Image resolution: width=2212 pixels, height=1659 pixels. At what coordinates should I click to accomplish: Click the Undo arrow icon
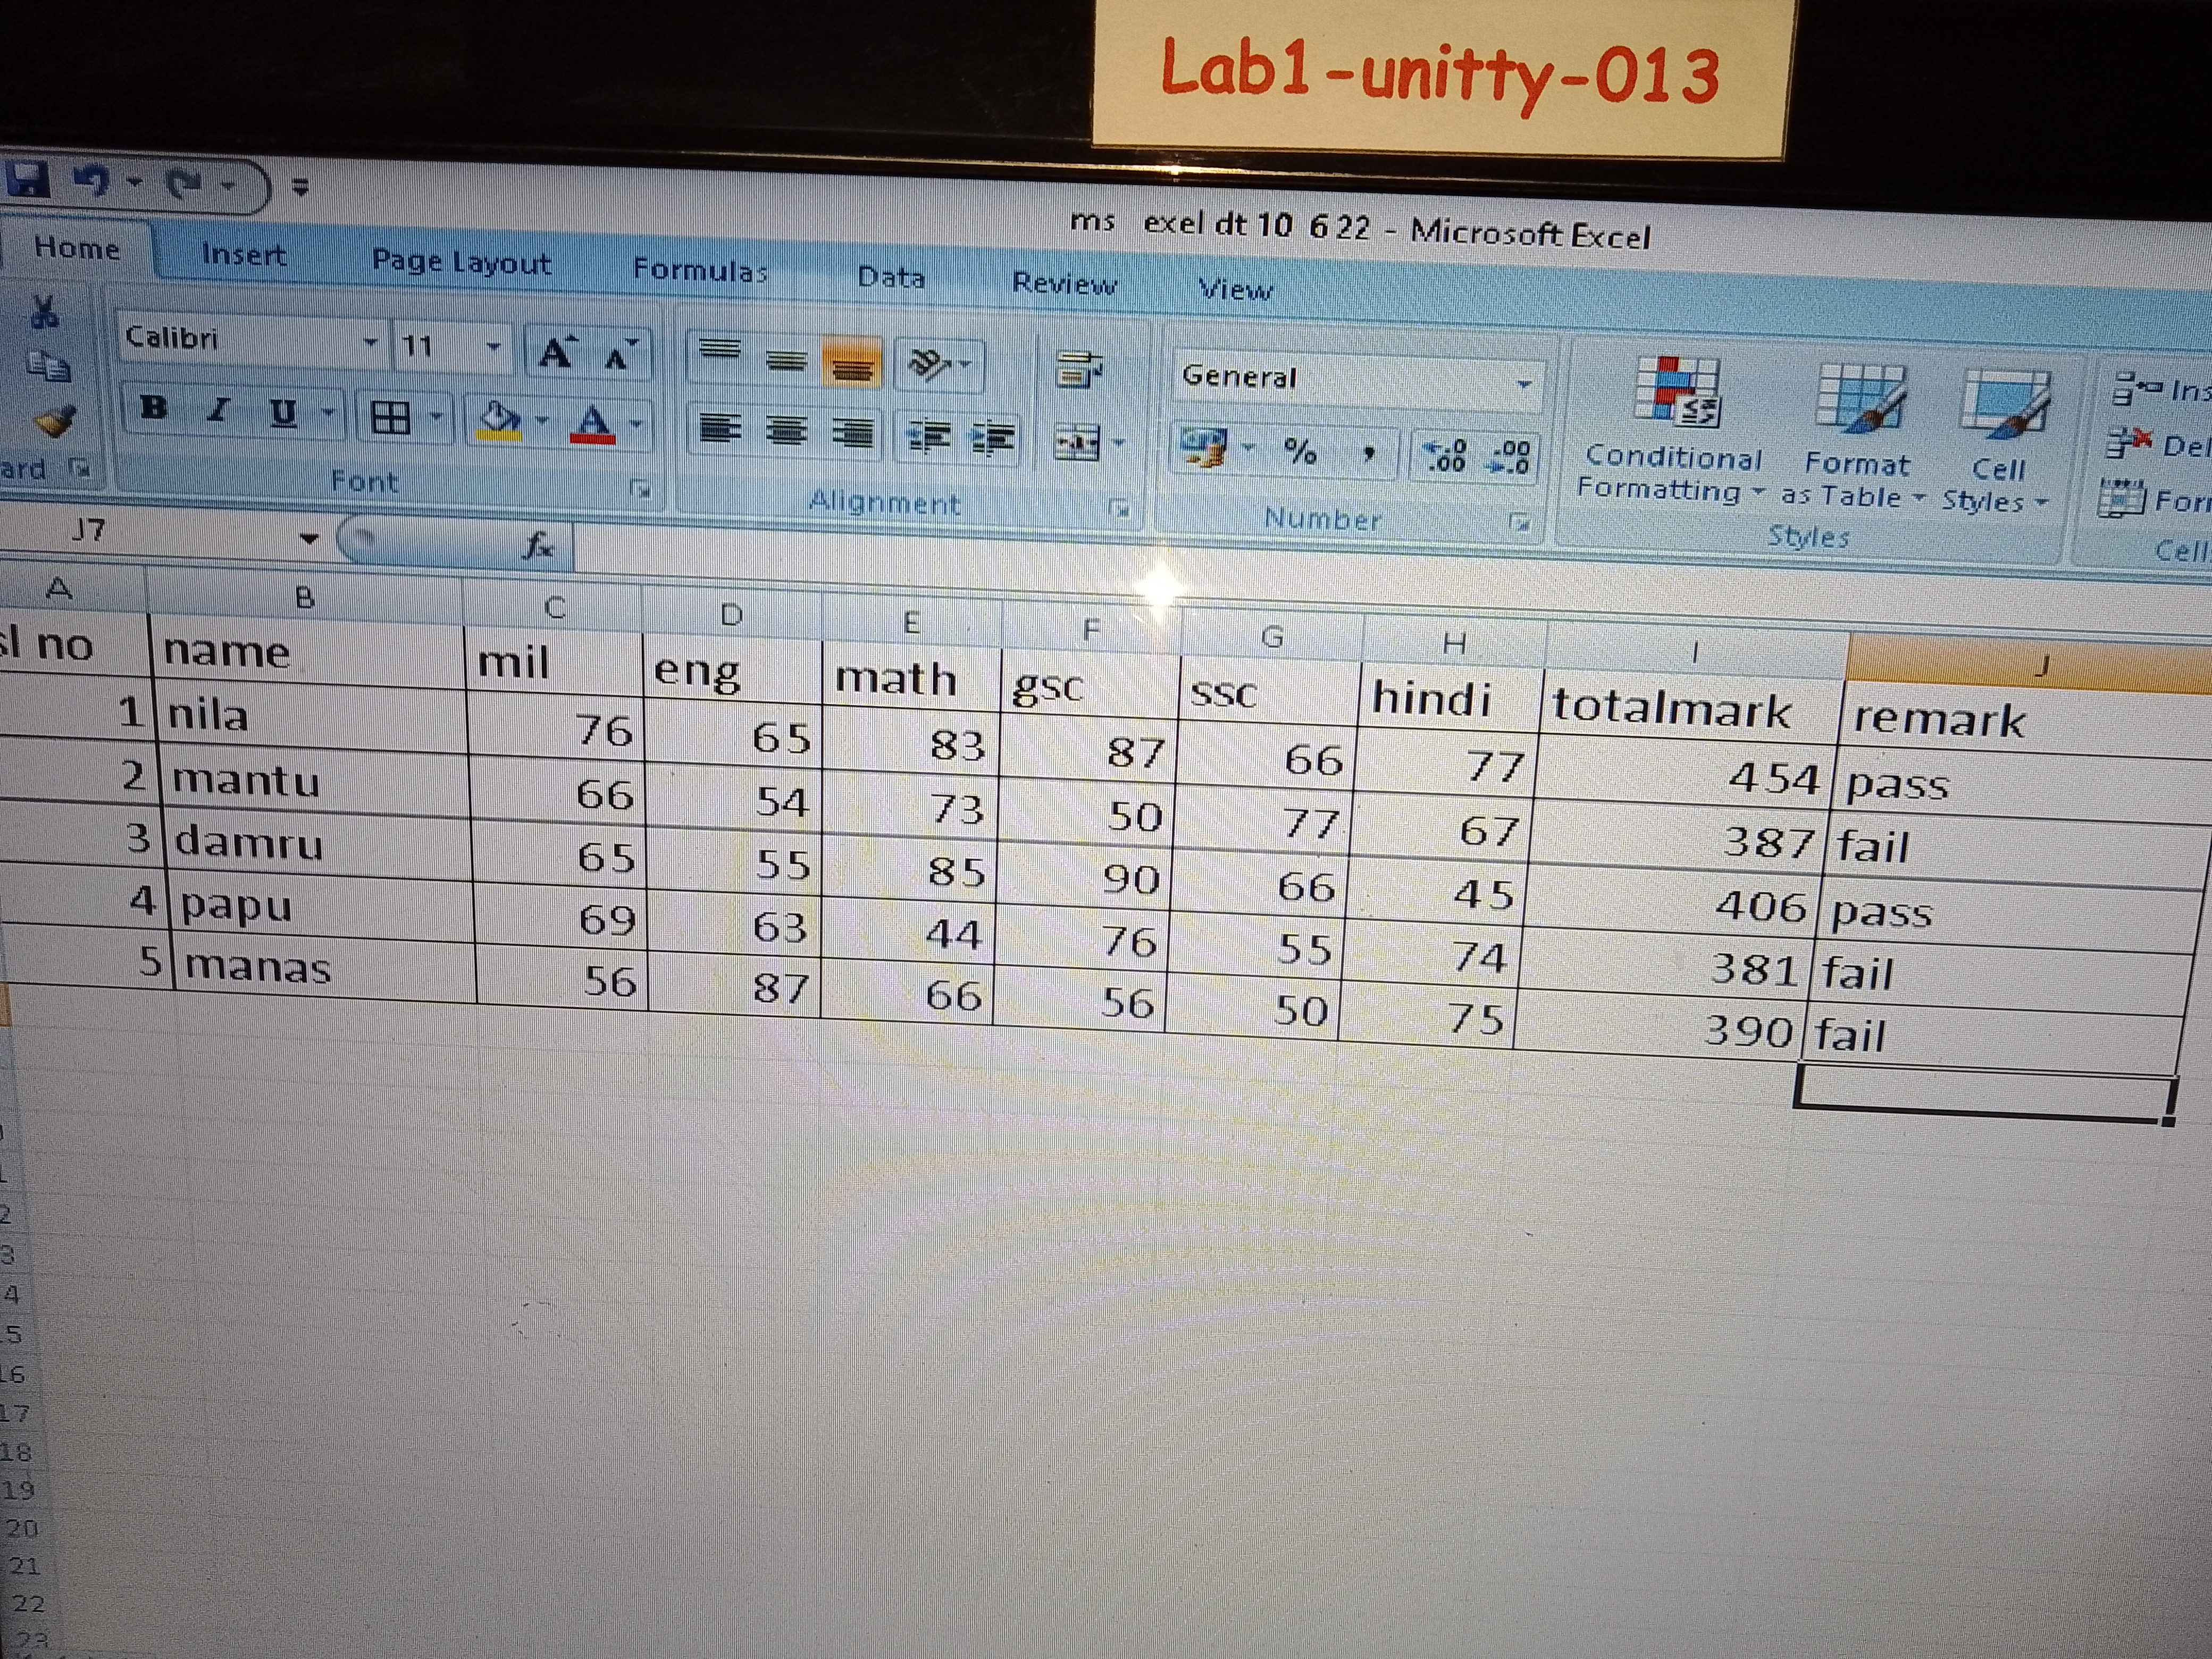pyautogui.click(x=93, y=182)
